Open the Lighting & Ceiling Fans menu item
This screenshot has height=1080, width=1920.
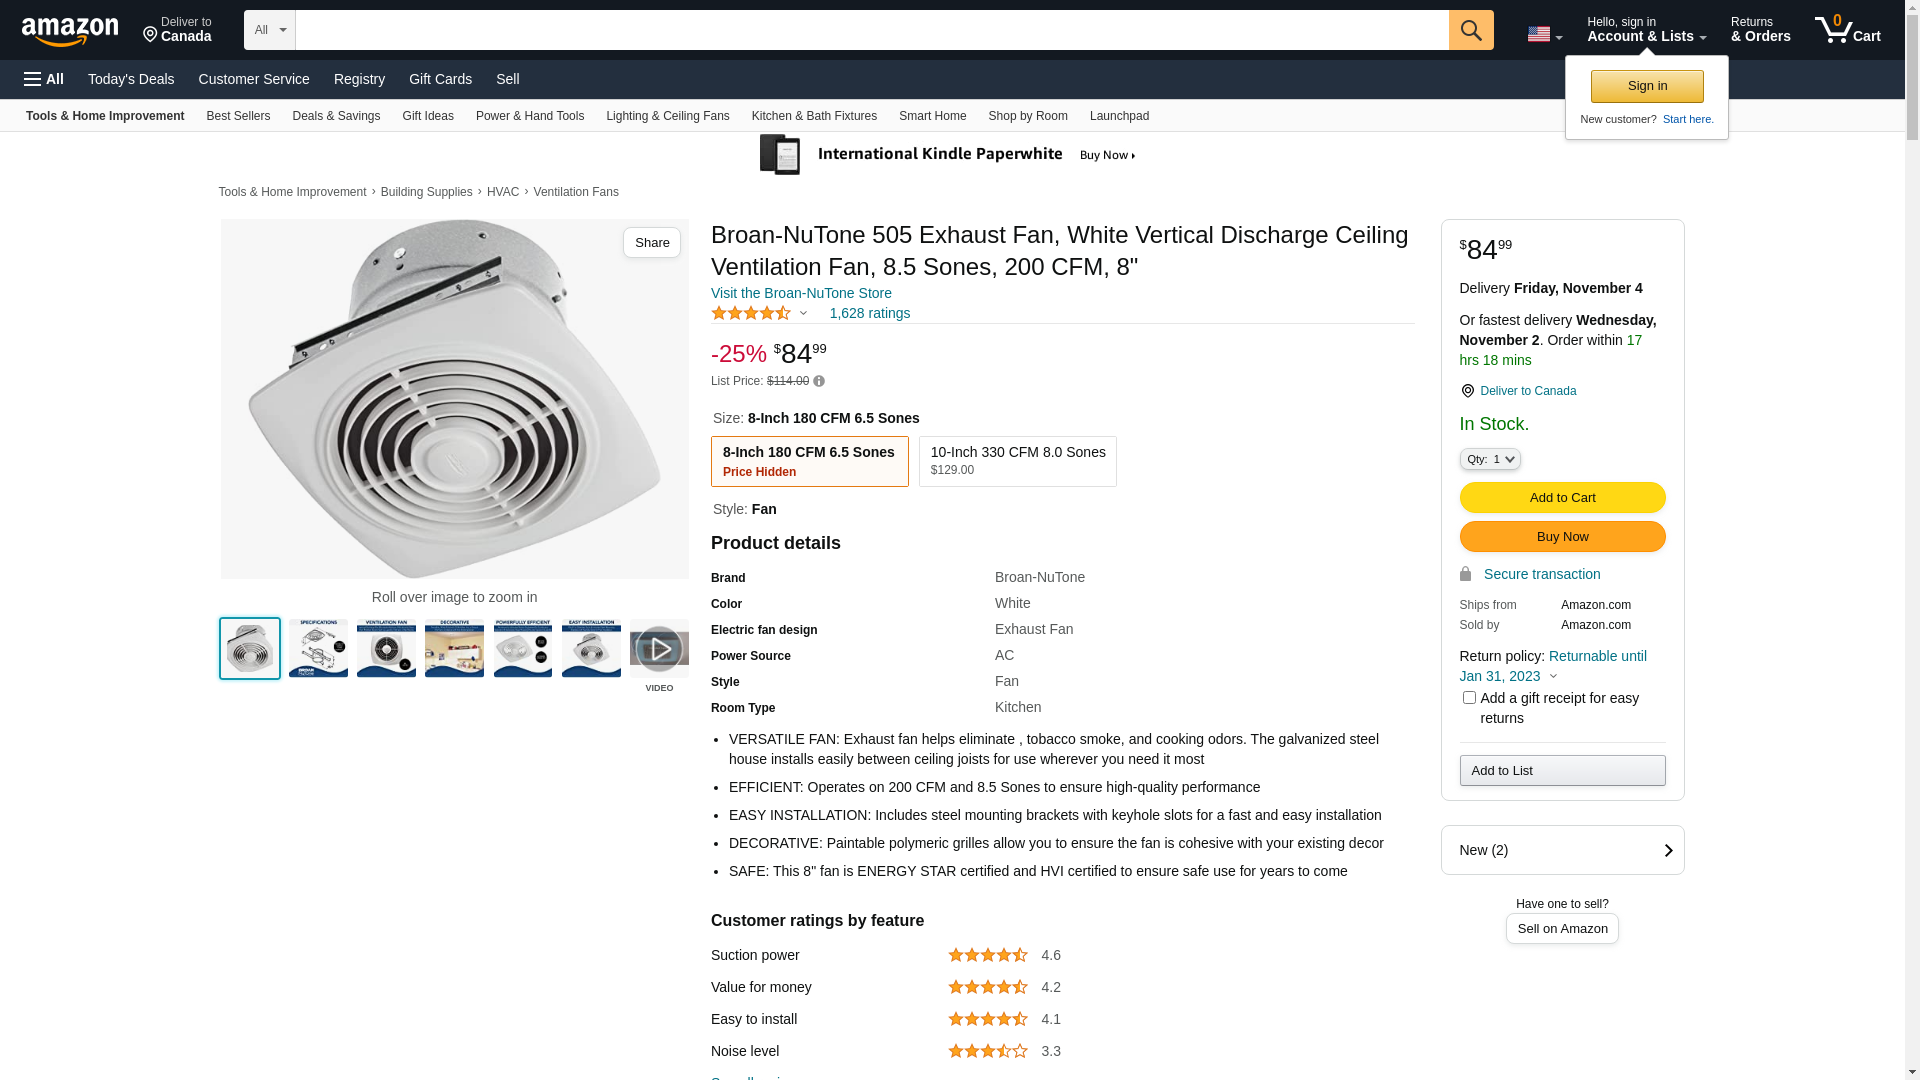pyautogui.click(x=667, y=116)
